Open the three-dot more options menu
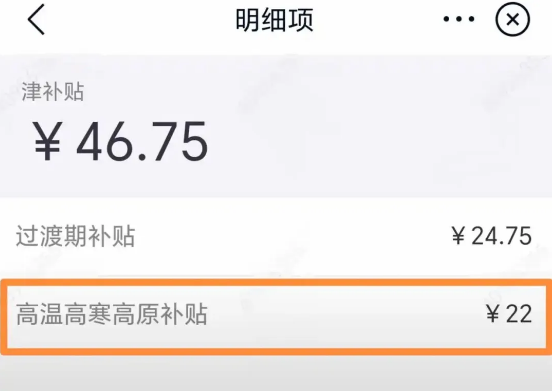Screen dimensions: 552x392 point(459,19)
